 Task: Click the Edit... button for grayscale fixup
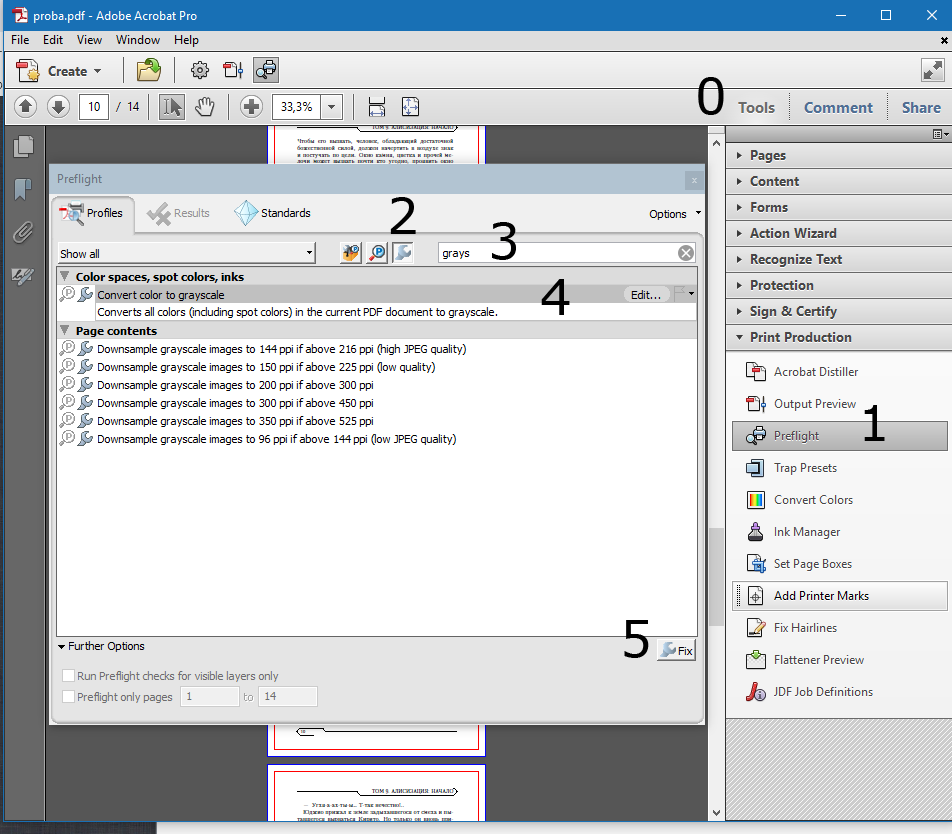click(646, 295)
